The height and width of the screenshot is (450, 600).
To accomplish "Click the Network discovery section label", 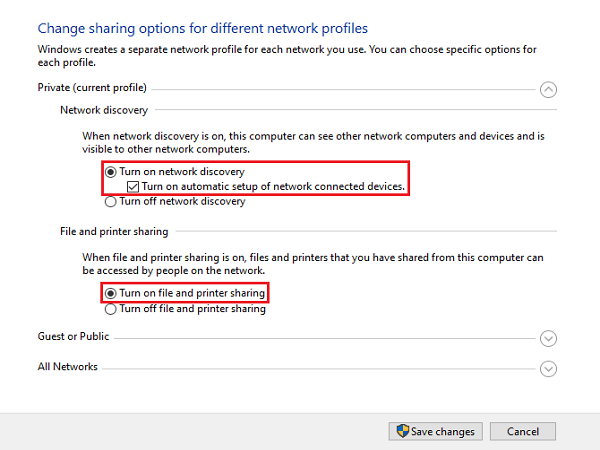I will click(104, 109).
